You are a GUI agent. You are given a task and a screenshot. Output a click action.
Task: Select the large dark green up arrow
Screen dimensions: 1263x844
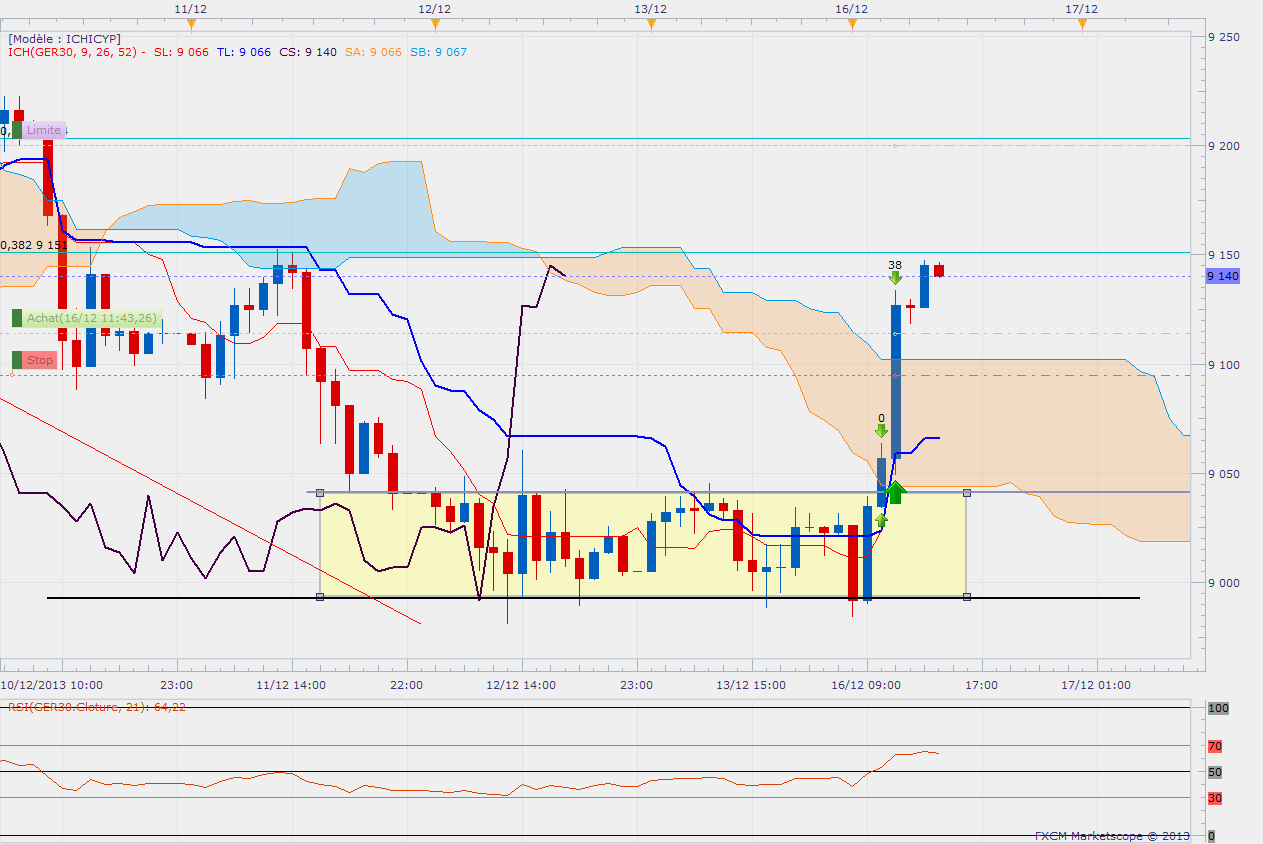895,492
